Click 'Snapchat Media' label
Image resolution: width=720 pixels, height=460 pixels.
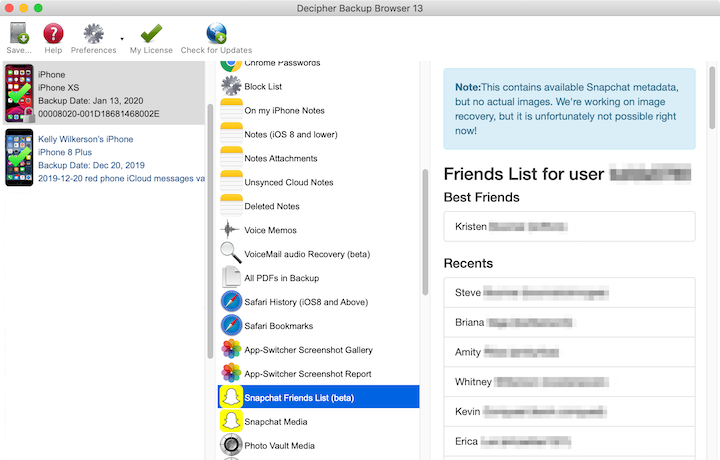pos(276,421)
